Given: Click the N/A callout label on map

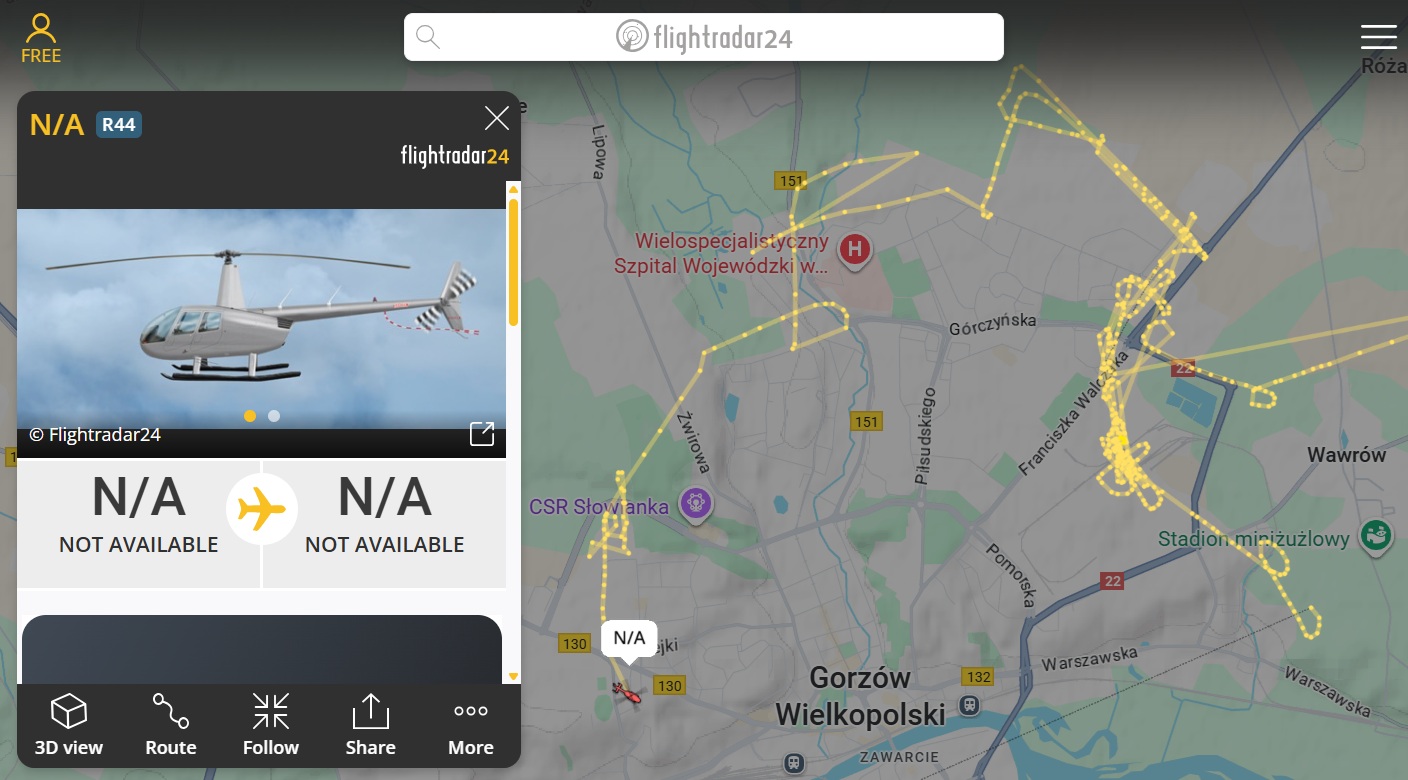Looking at the screenshot, I should click(x=629, y=638).
